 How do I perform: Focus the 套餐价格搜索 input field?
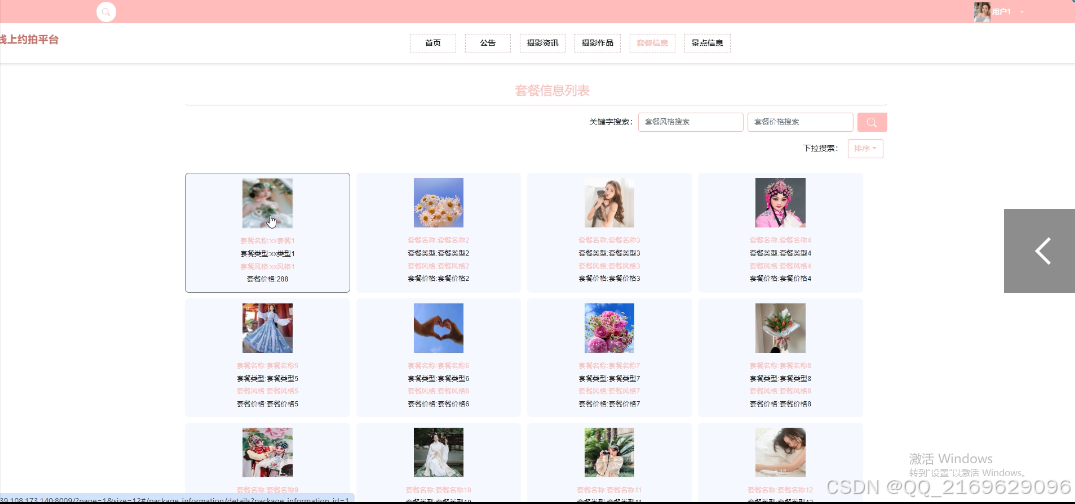click(x=800, y=122)
